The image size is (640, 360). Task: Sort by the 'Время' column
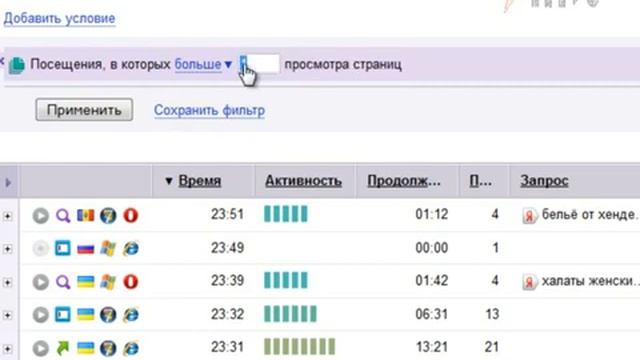200,181
